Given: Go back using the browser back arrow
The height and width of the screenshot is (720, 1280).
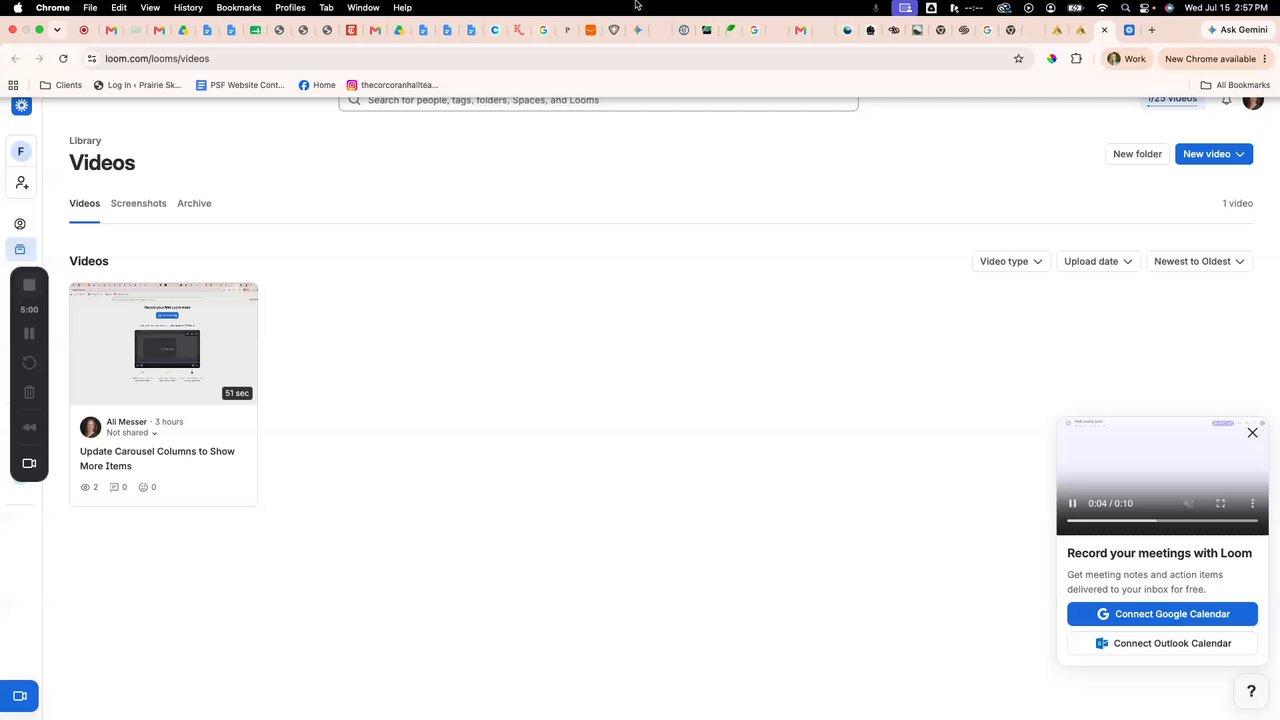Looking at the screenshot, I should pos(15,59).
